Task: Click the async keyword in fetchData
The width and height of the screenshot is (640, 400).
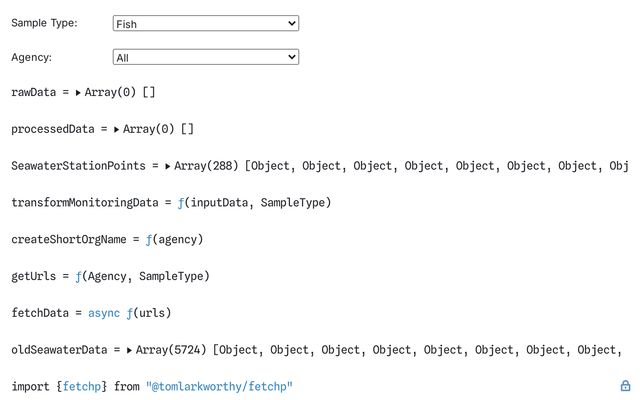Action: coord(104,313)
